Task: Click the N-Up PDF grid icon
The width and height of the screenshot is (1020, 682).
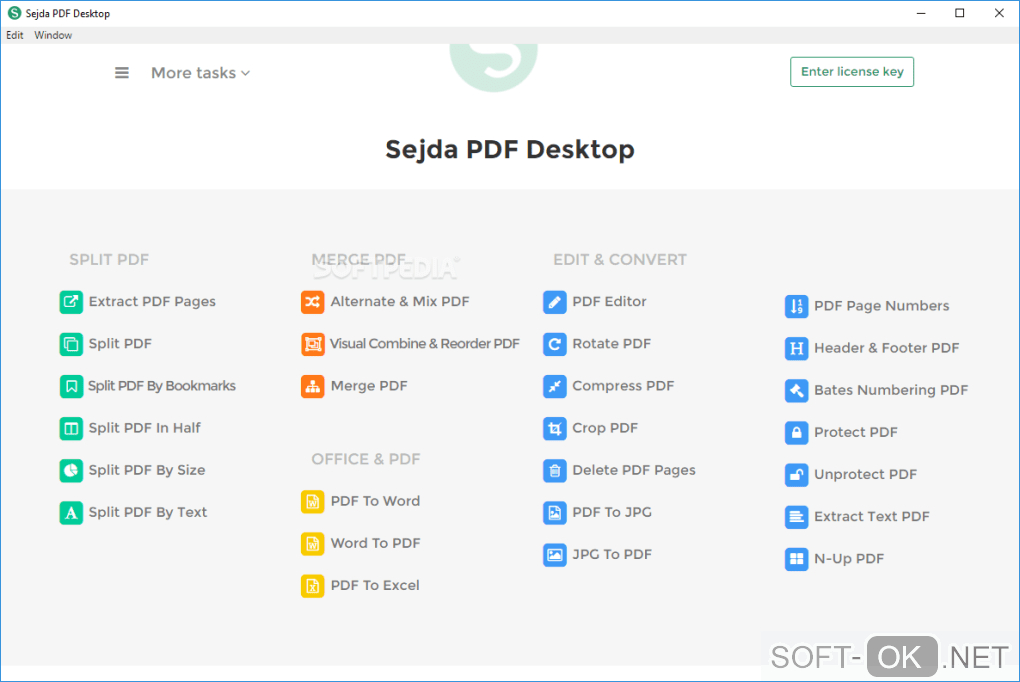Action: 796,559
